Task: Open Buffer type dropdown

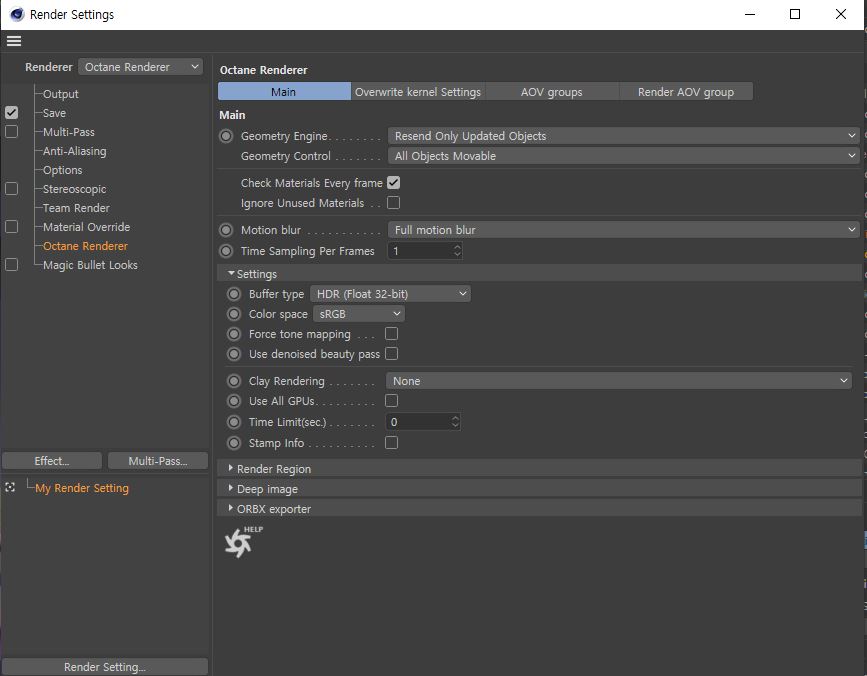Action: 390,294
